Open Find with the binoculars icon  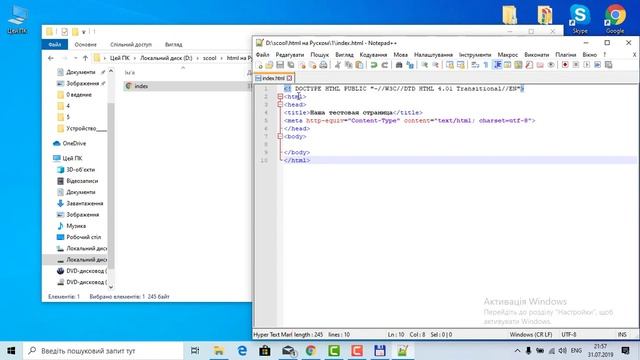399,65
